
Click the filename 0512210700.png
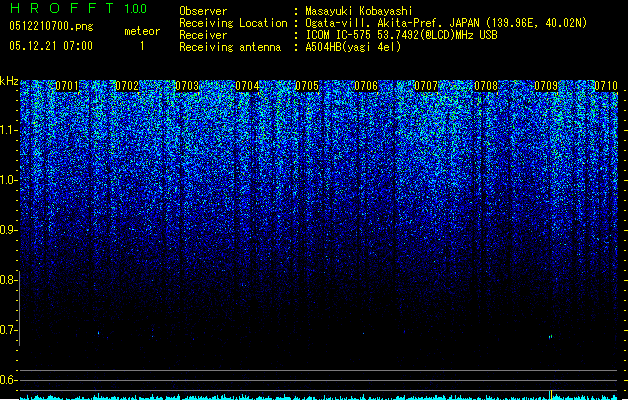51,26
